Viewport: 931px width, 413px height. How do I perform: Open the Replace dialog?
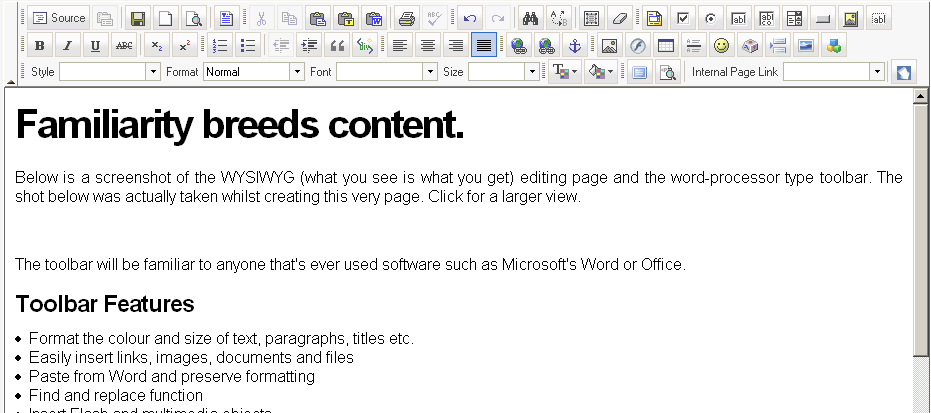(559, 18)
